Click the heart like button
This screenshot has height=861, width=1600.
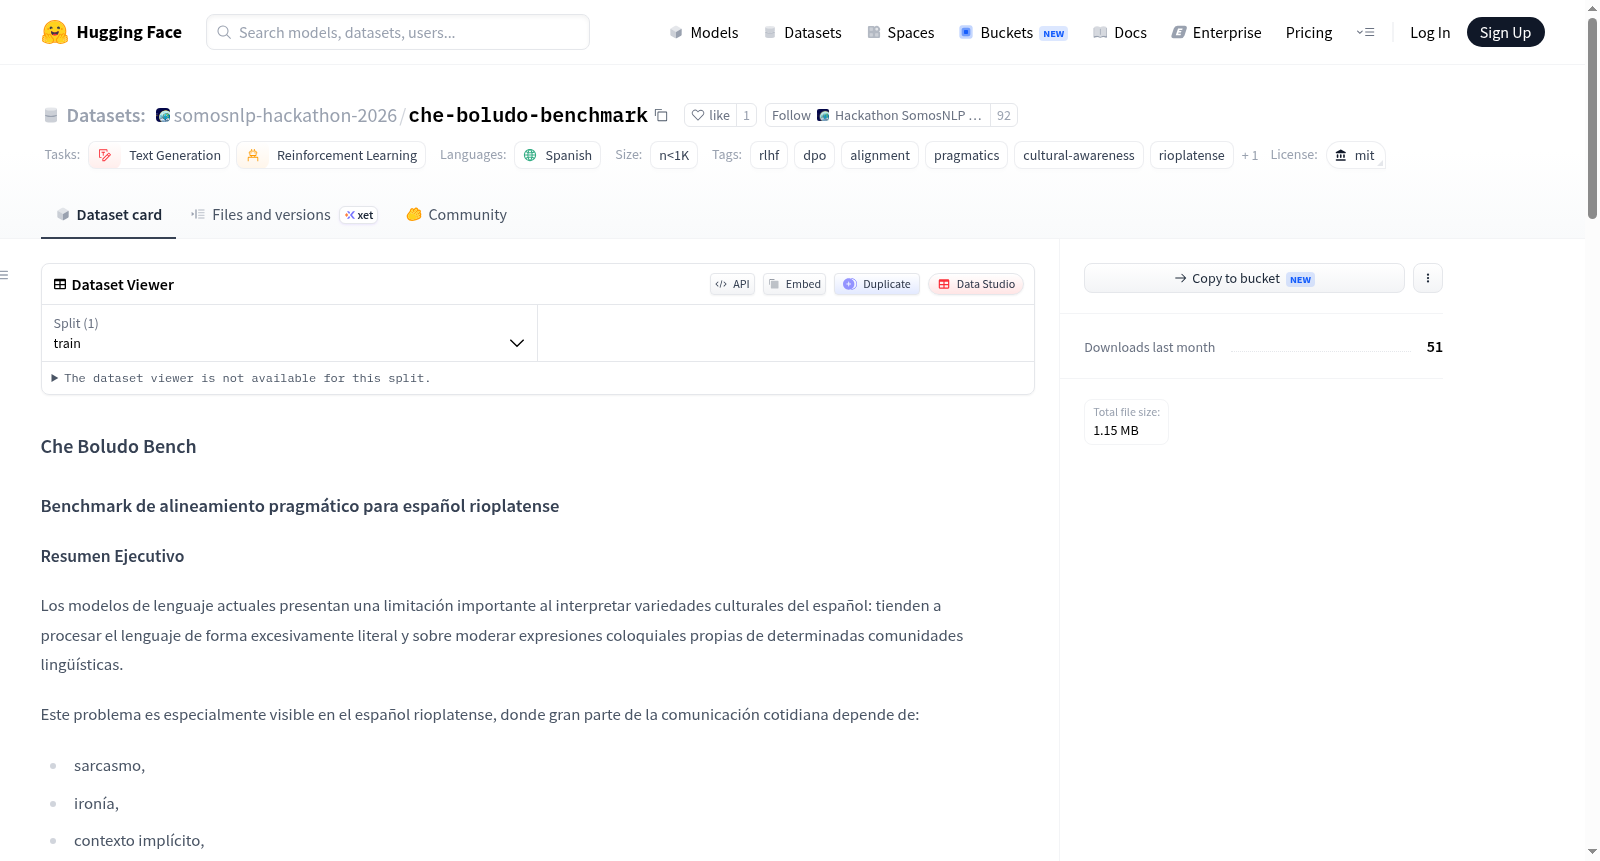(711, 115)
